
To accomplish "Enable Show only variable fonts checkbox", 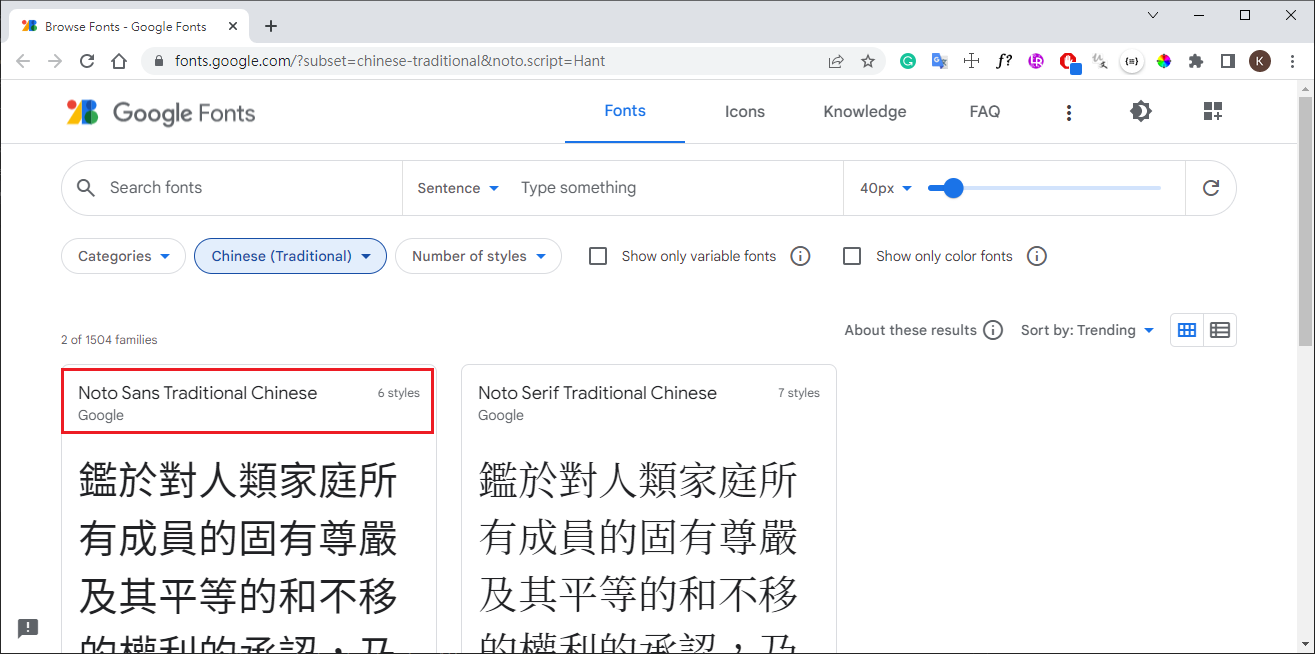I will 598,256.
